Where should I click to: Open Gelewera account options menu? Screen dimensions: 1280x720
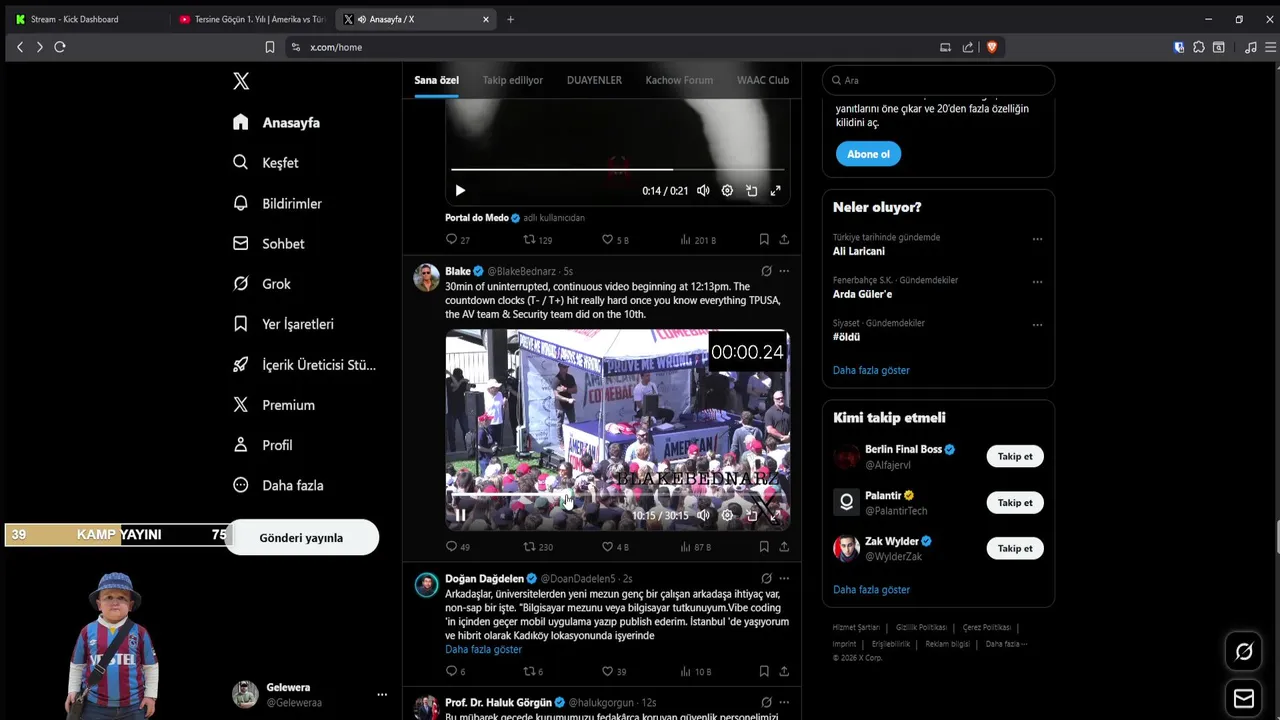[381, 694]
